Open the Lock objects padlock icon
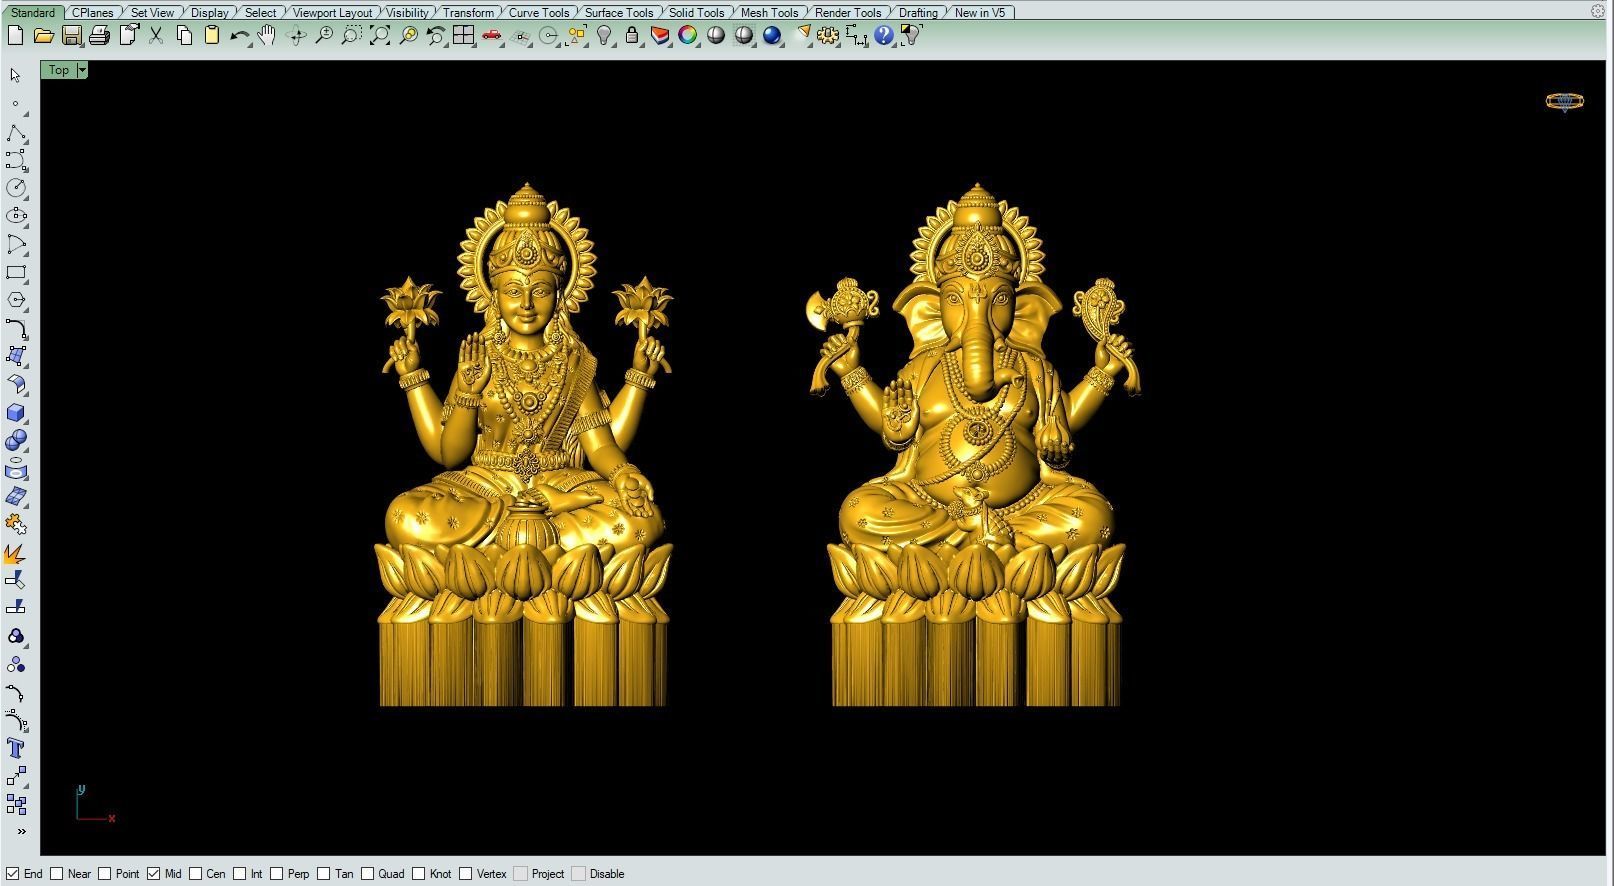This screenshot has height=886, width=1614. pyautogui.click(x=631, y=36)
